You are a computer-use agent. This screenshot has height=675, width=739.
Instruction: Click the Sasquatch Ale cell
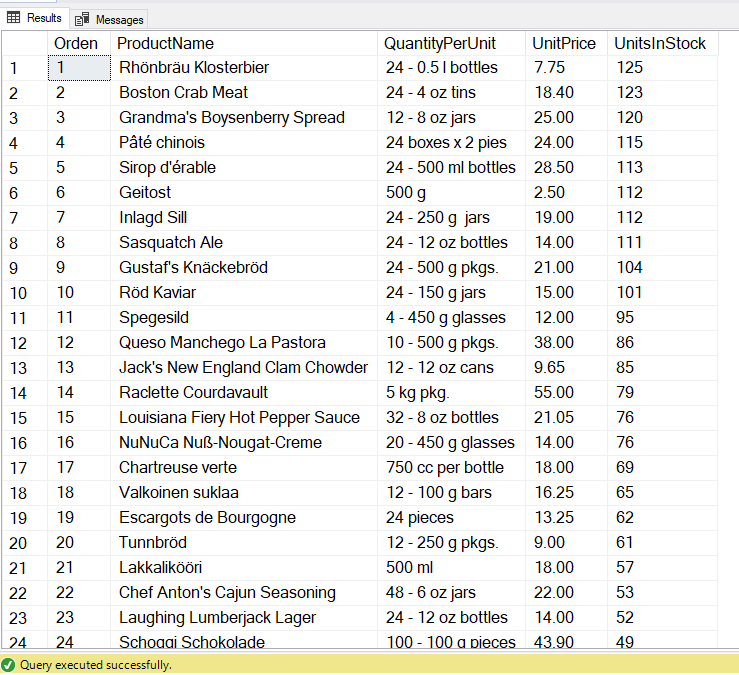click(x=244, y=243)
